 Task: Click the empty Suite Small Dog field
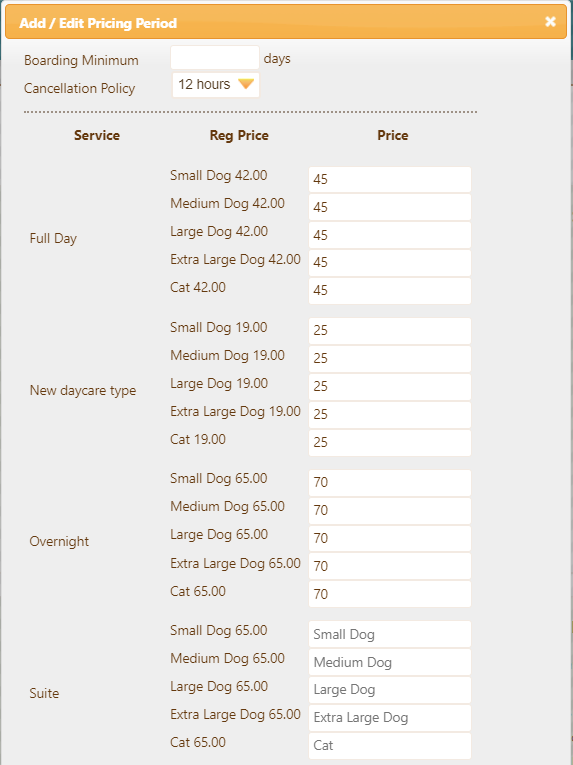[x=390, y=634]
